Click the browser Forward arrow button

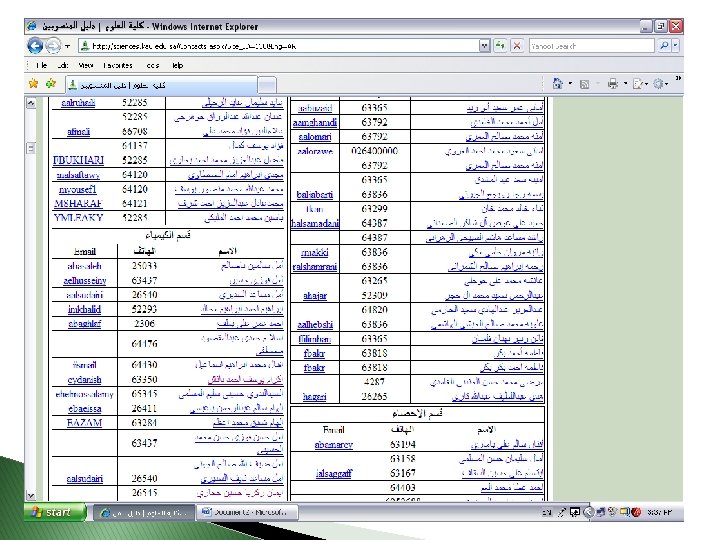tap(53, 45)
